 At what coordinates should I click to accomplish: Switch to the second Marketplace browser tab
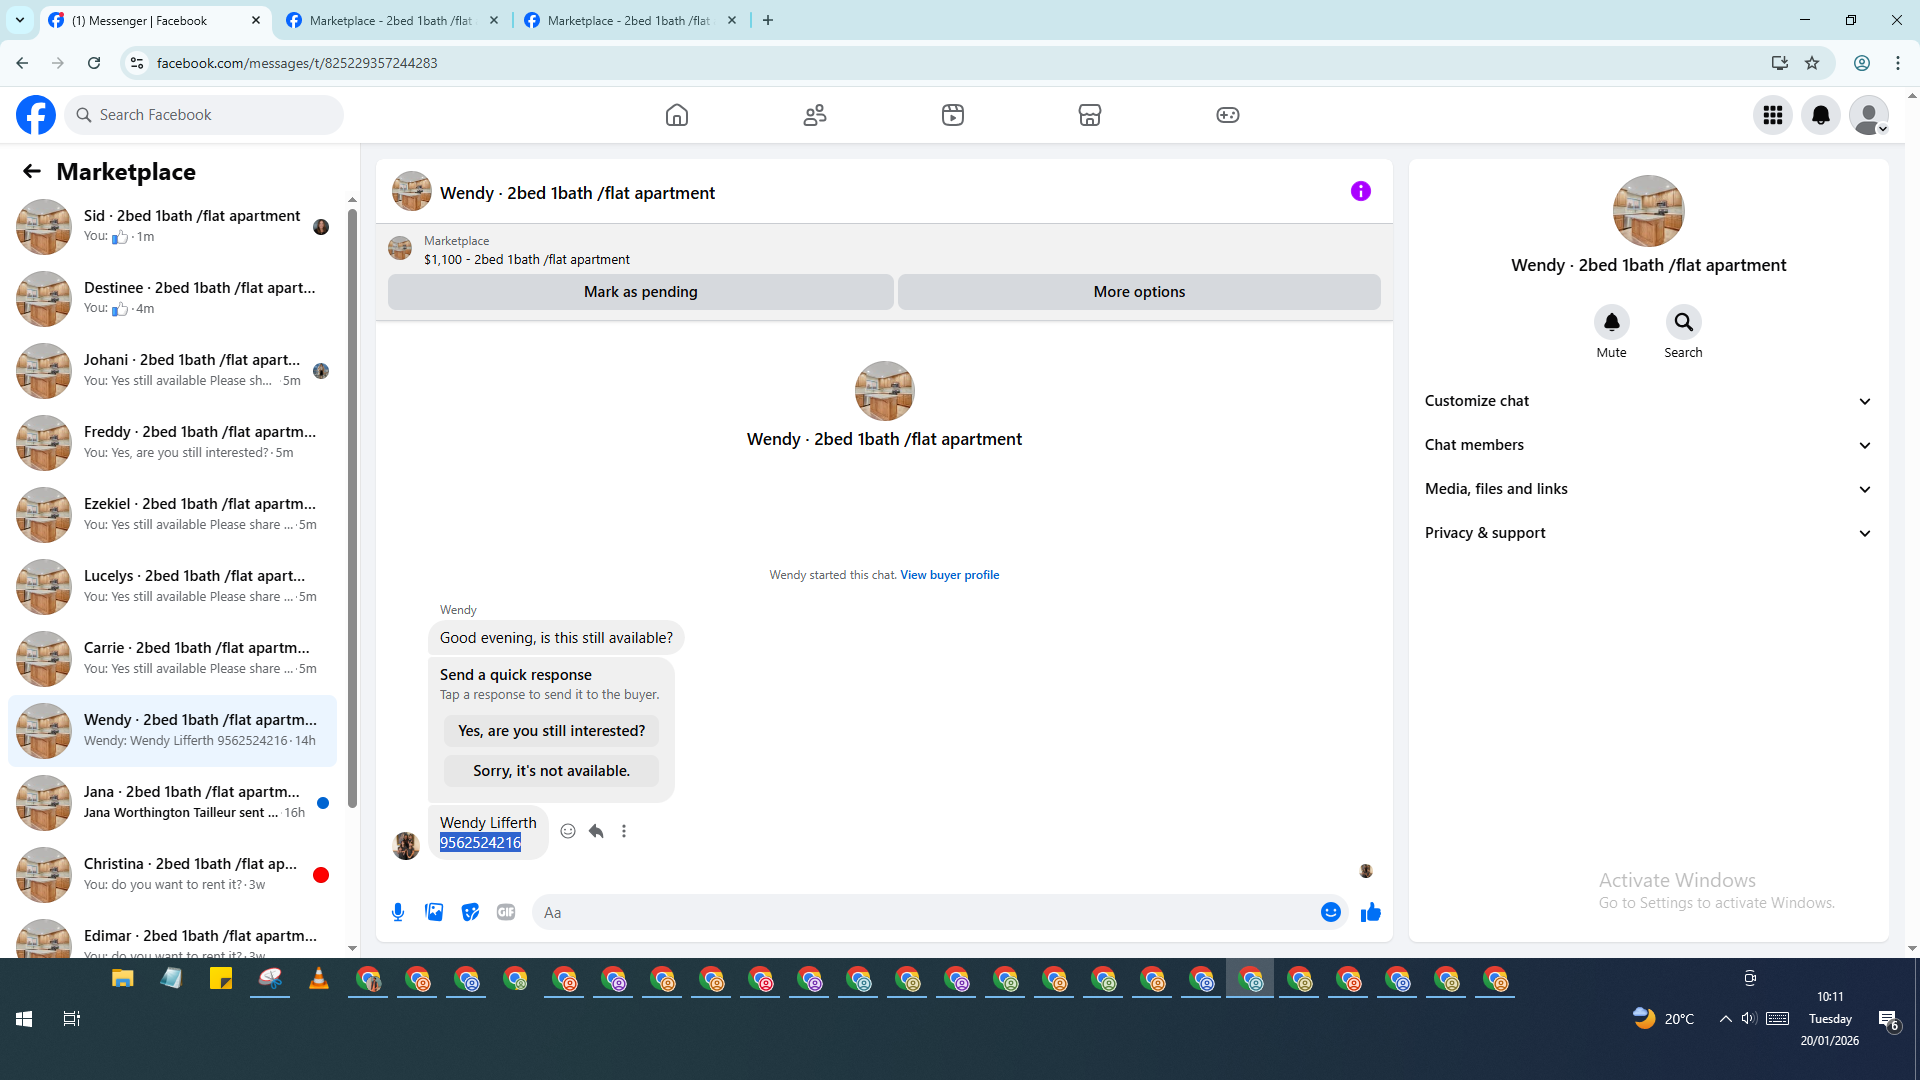click(392, 20)
